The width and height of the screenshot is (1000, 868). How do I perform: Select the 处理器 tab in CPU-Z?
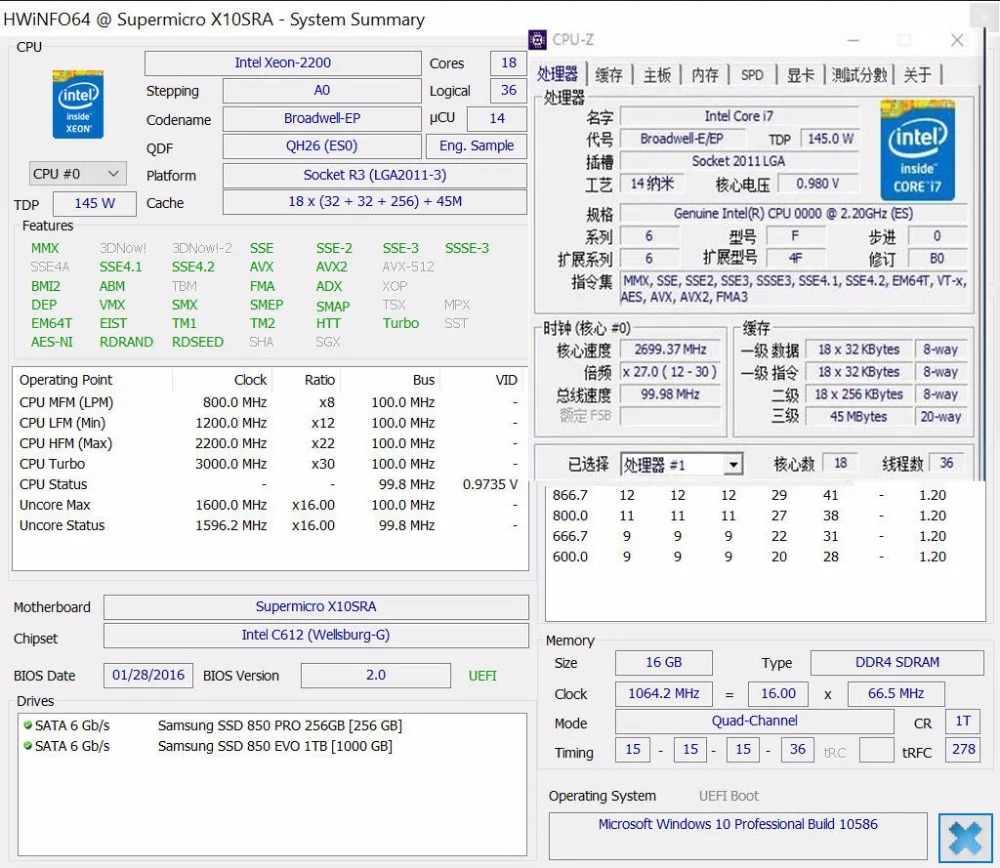[557, 74]
